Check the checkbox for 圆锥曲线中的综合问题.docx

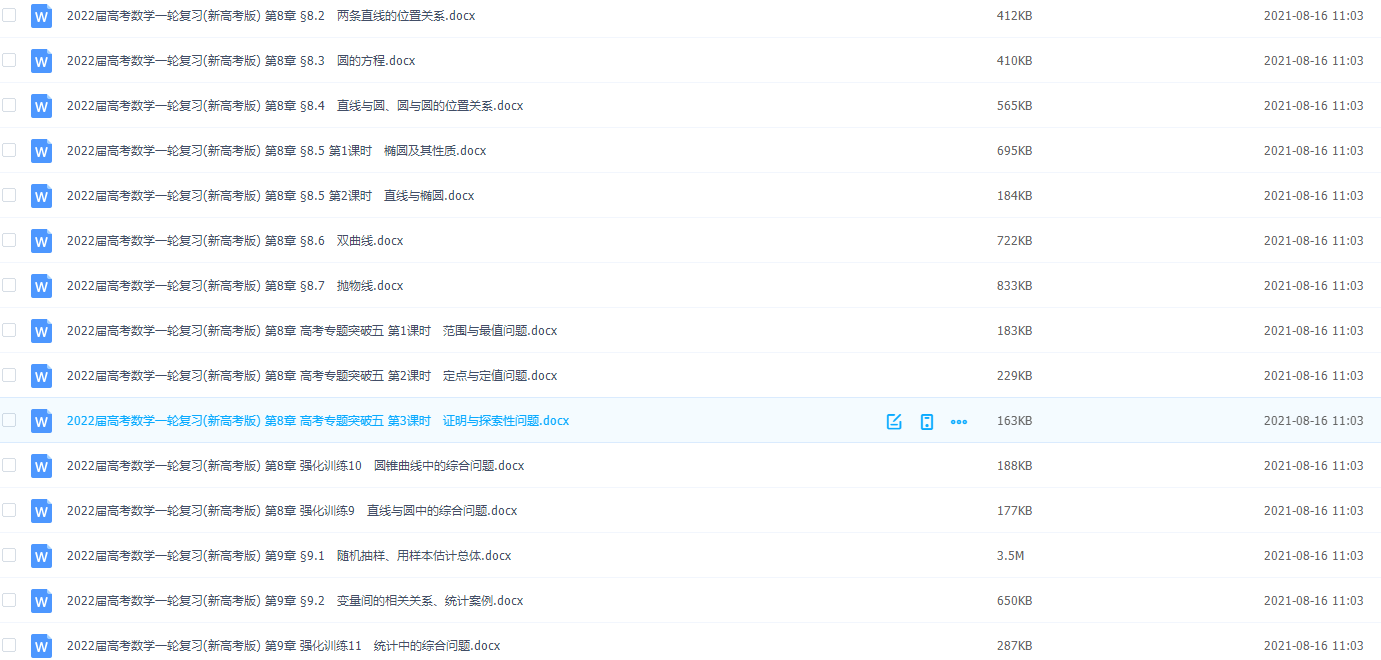[x=9, y=466]
